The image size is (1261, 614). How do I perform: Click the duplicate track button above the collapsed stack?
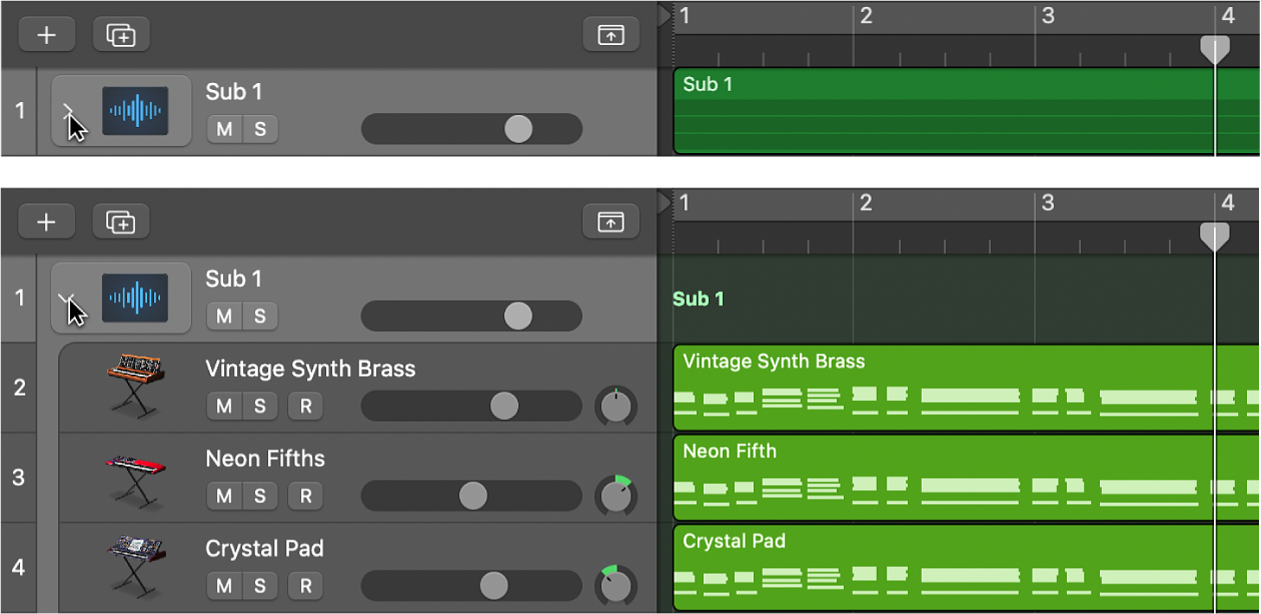[x=121, y=35]
